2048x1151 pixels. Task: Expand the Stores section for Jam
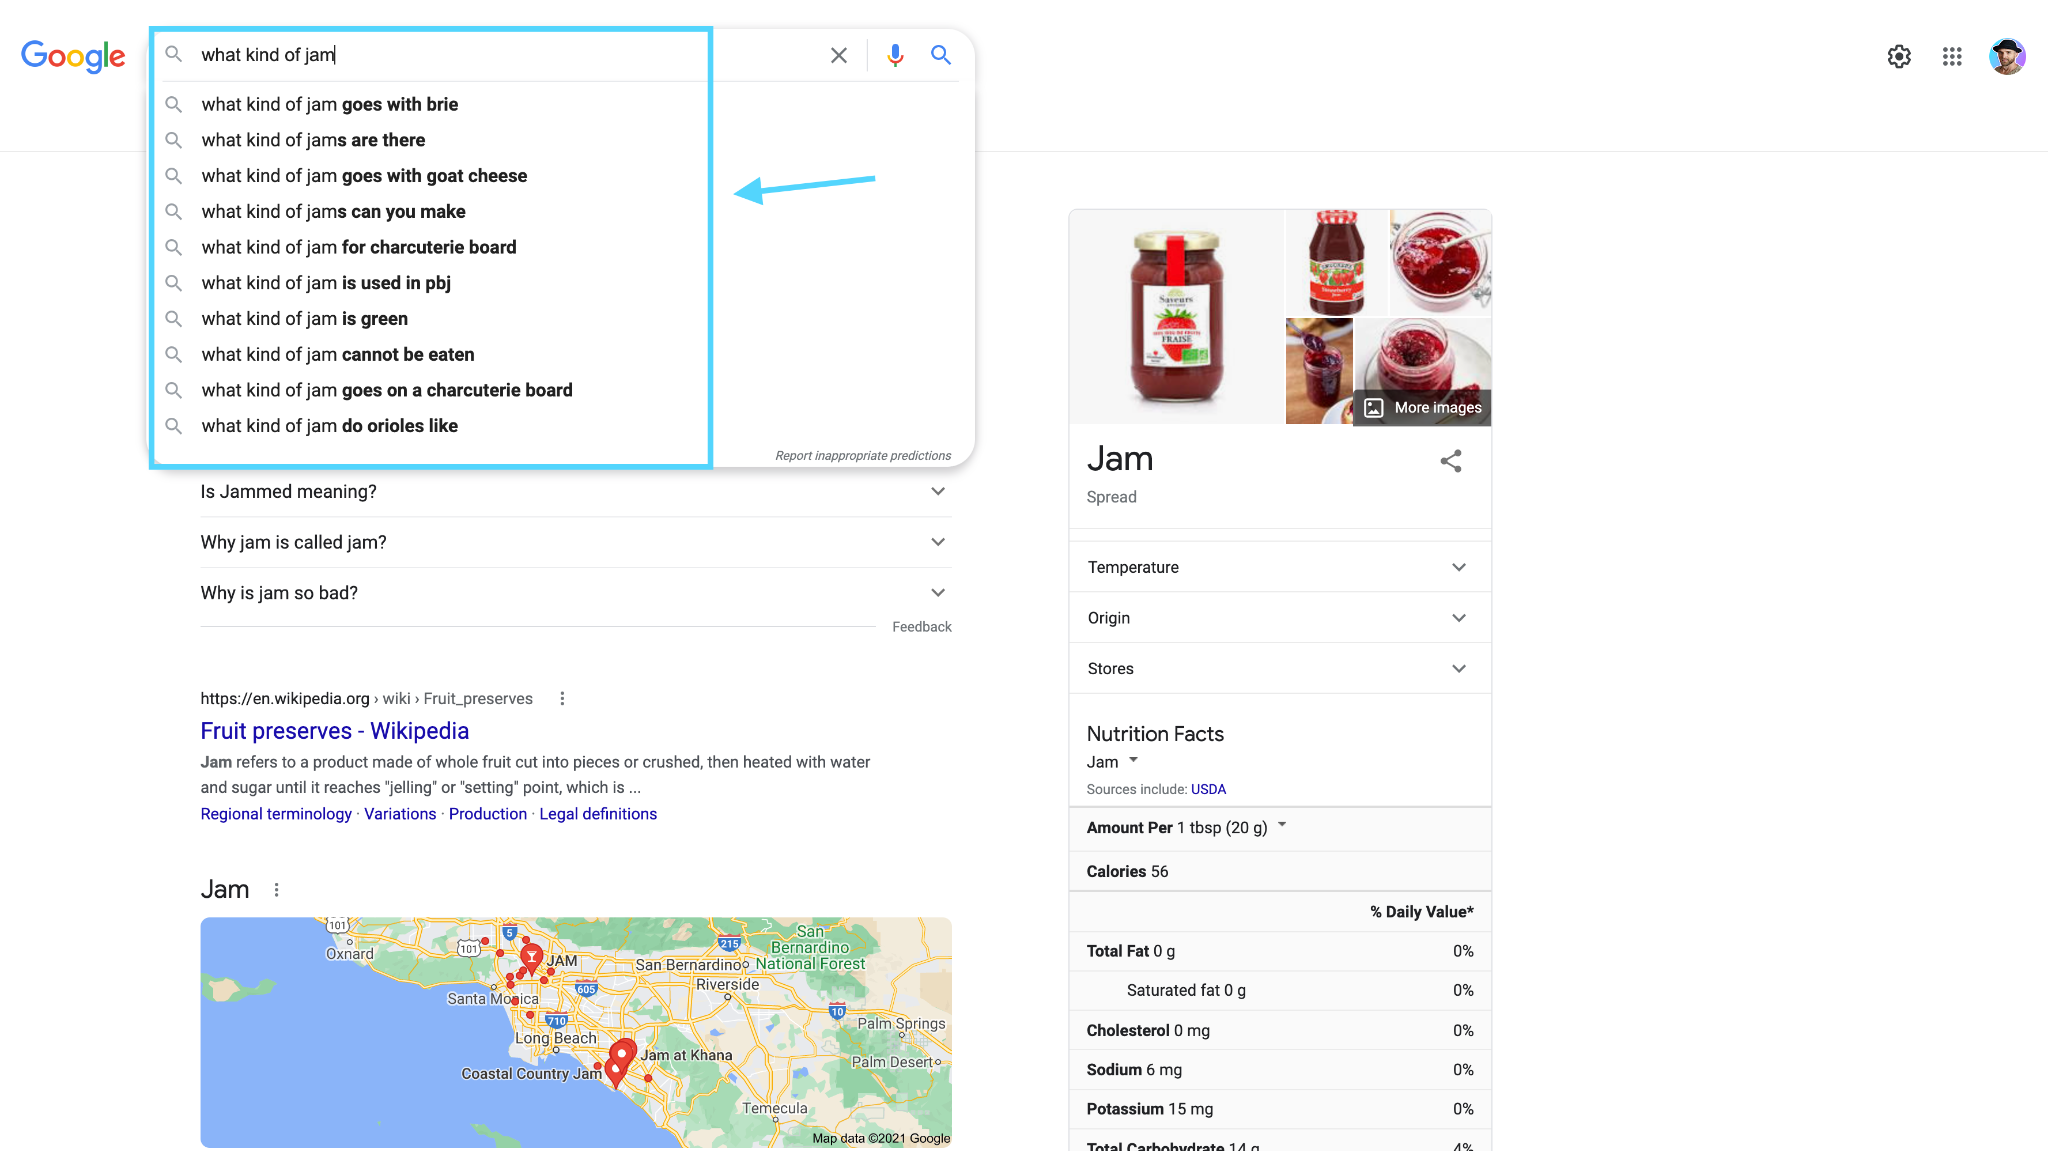pyautogui.click(x=1461, y=668)
